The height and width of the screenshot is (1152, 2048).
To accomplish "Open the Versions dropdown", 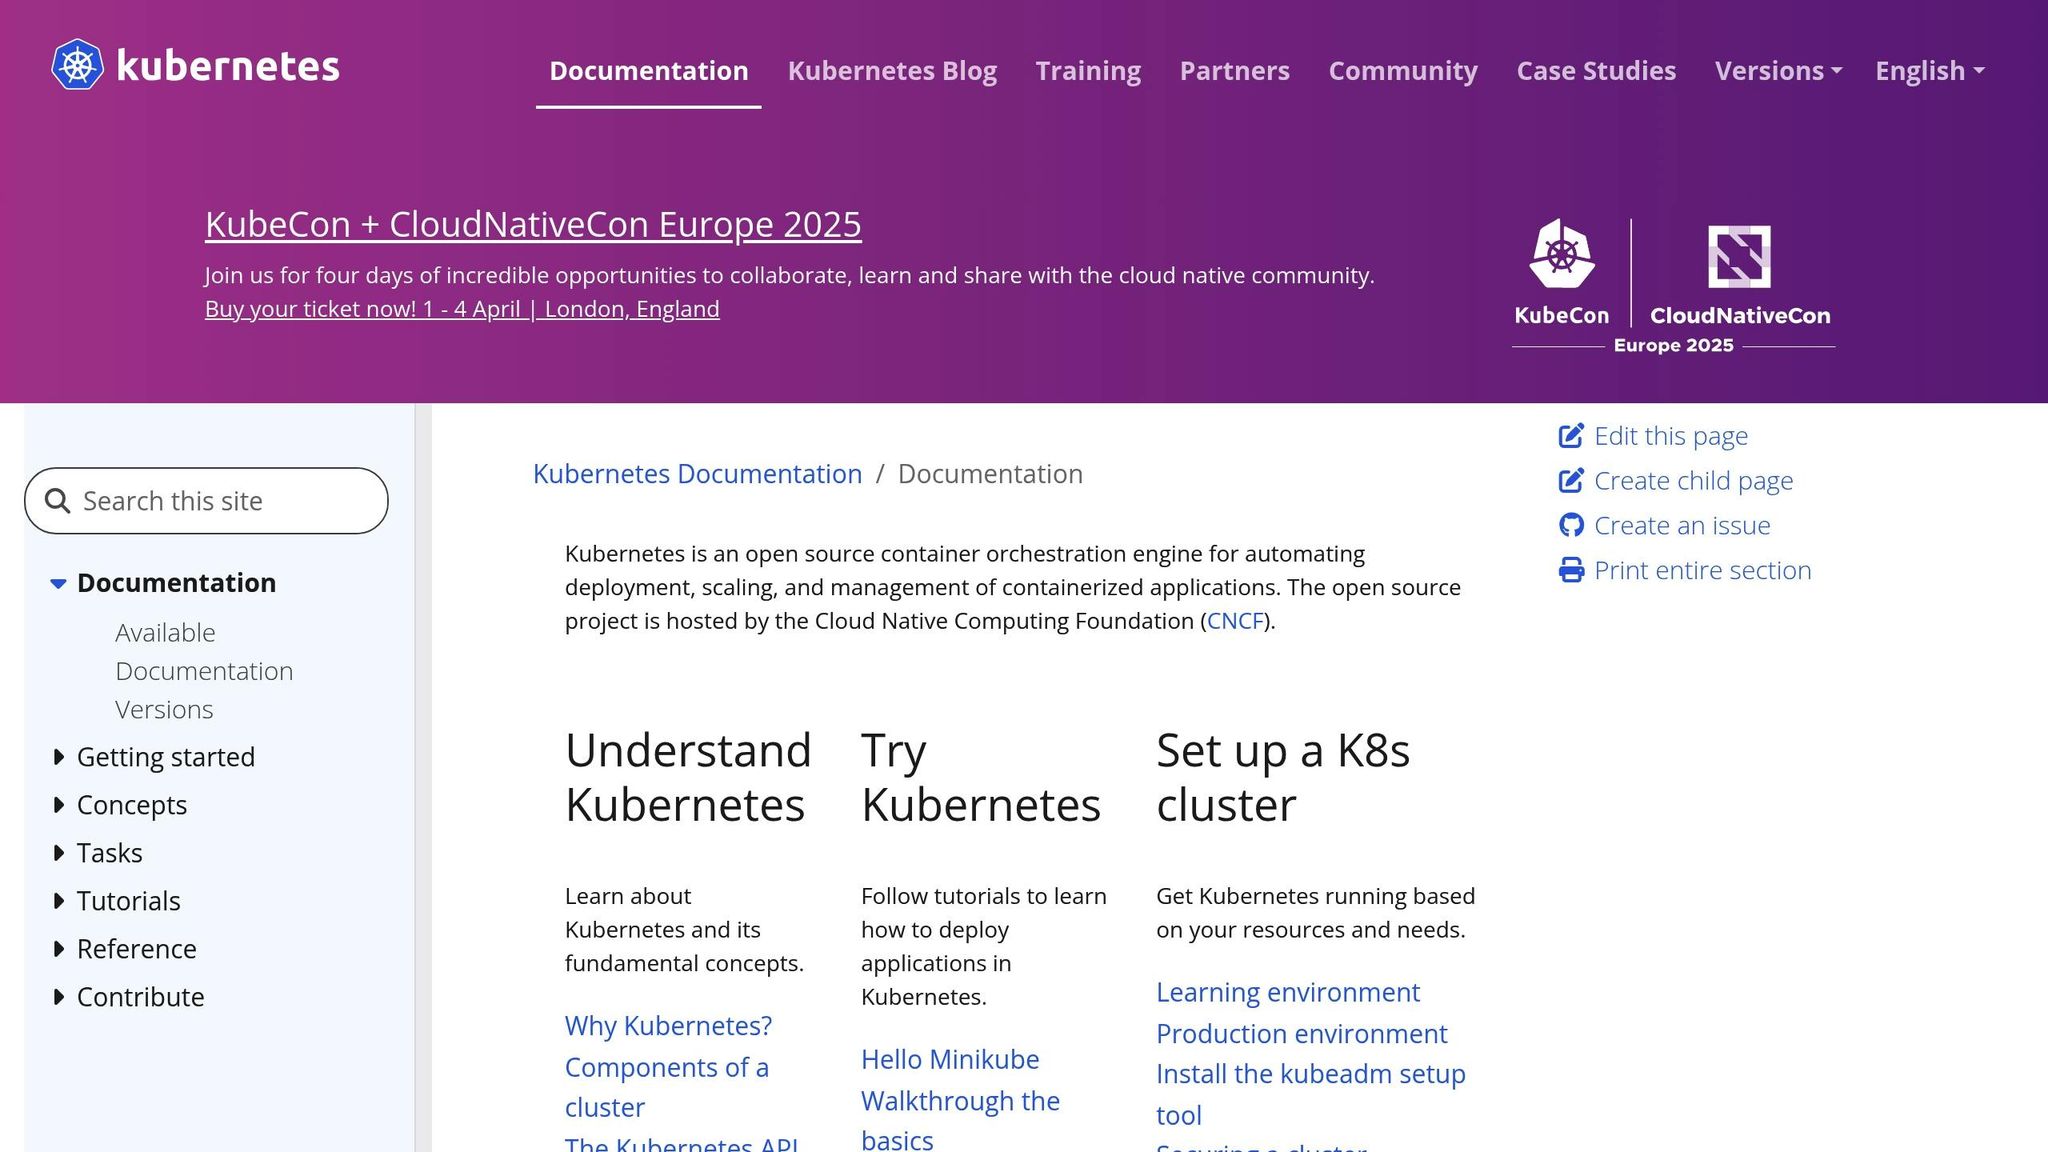I will (x=1778, y=70).
